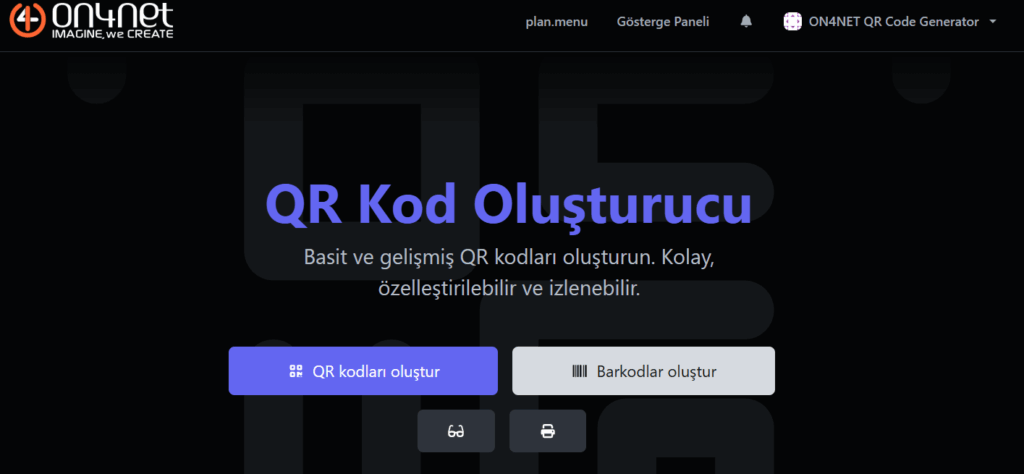This screenshot has height=474, width=1024.
Task: Click barcode icon in Barkodlar button
Action: [x=579, y=371]
